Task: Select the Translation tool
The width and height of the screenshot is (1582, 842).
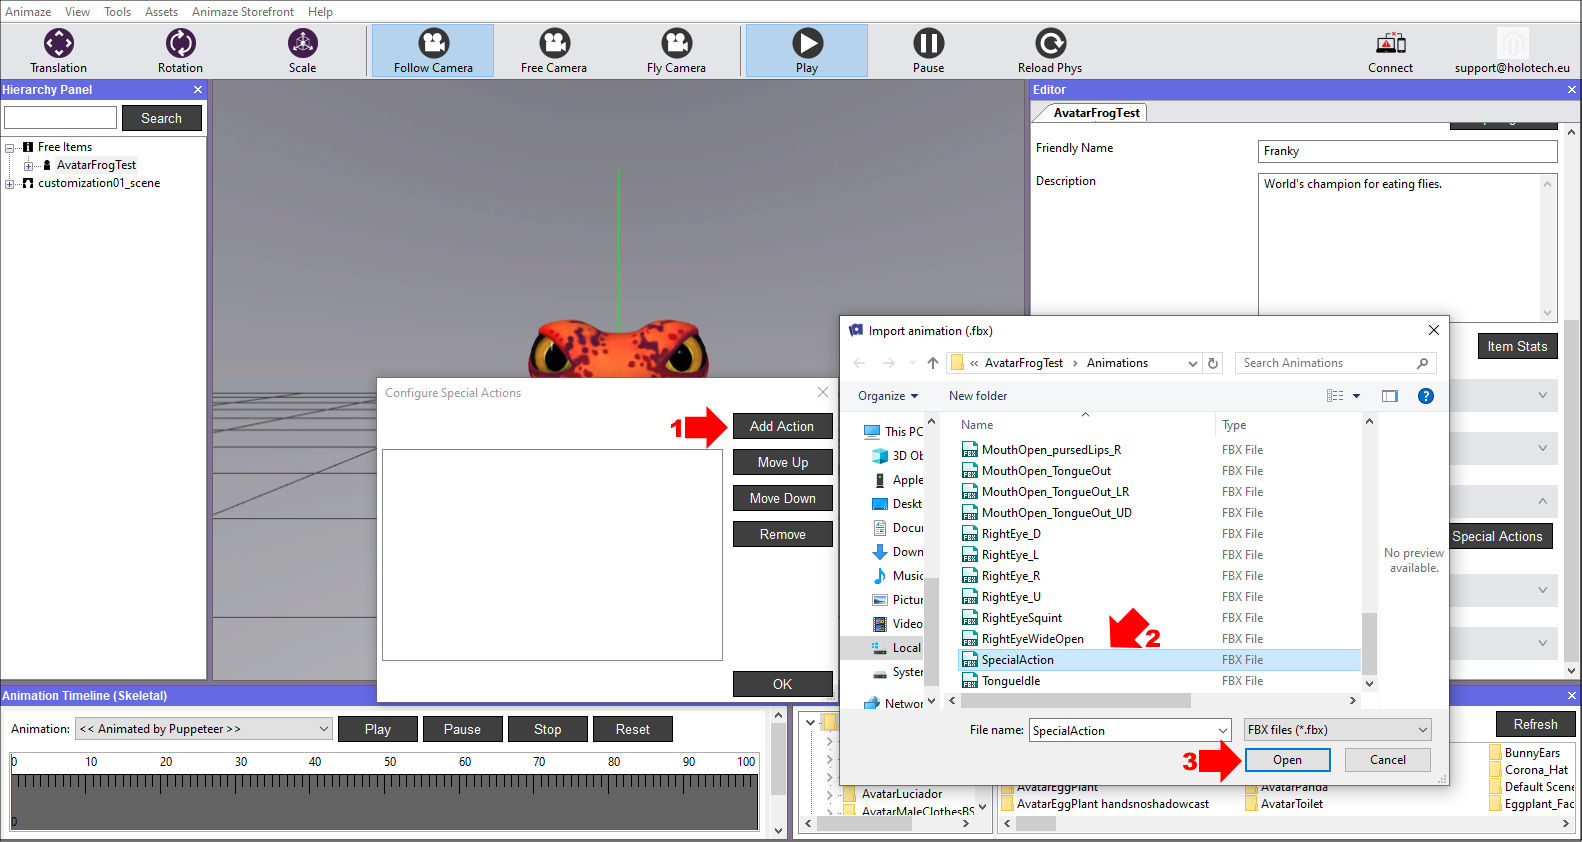Action: (58, 51)
